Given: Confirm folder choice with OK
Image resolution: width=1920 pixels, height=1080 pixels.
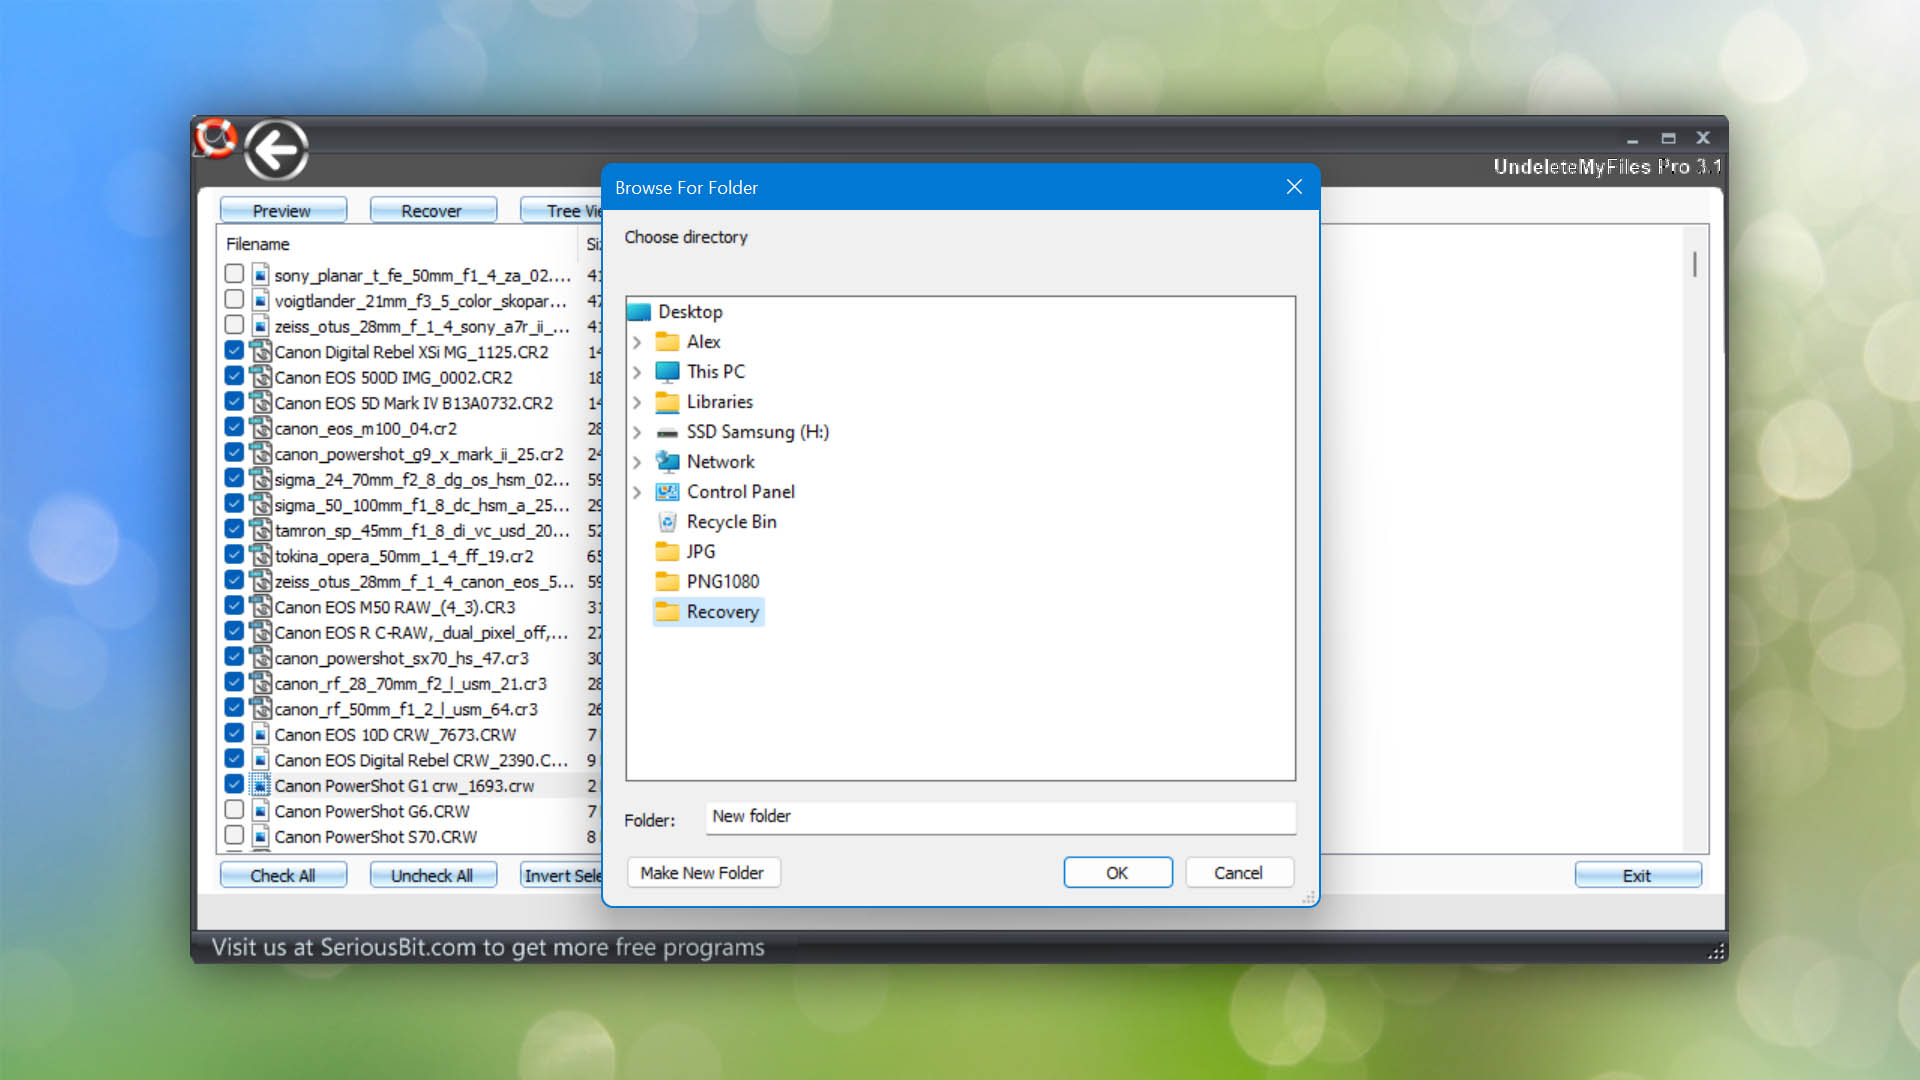Looking at the screenshot, I should 1118,873.
